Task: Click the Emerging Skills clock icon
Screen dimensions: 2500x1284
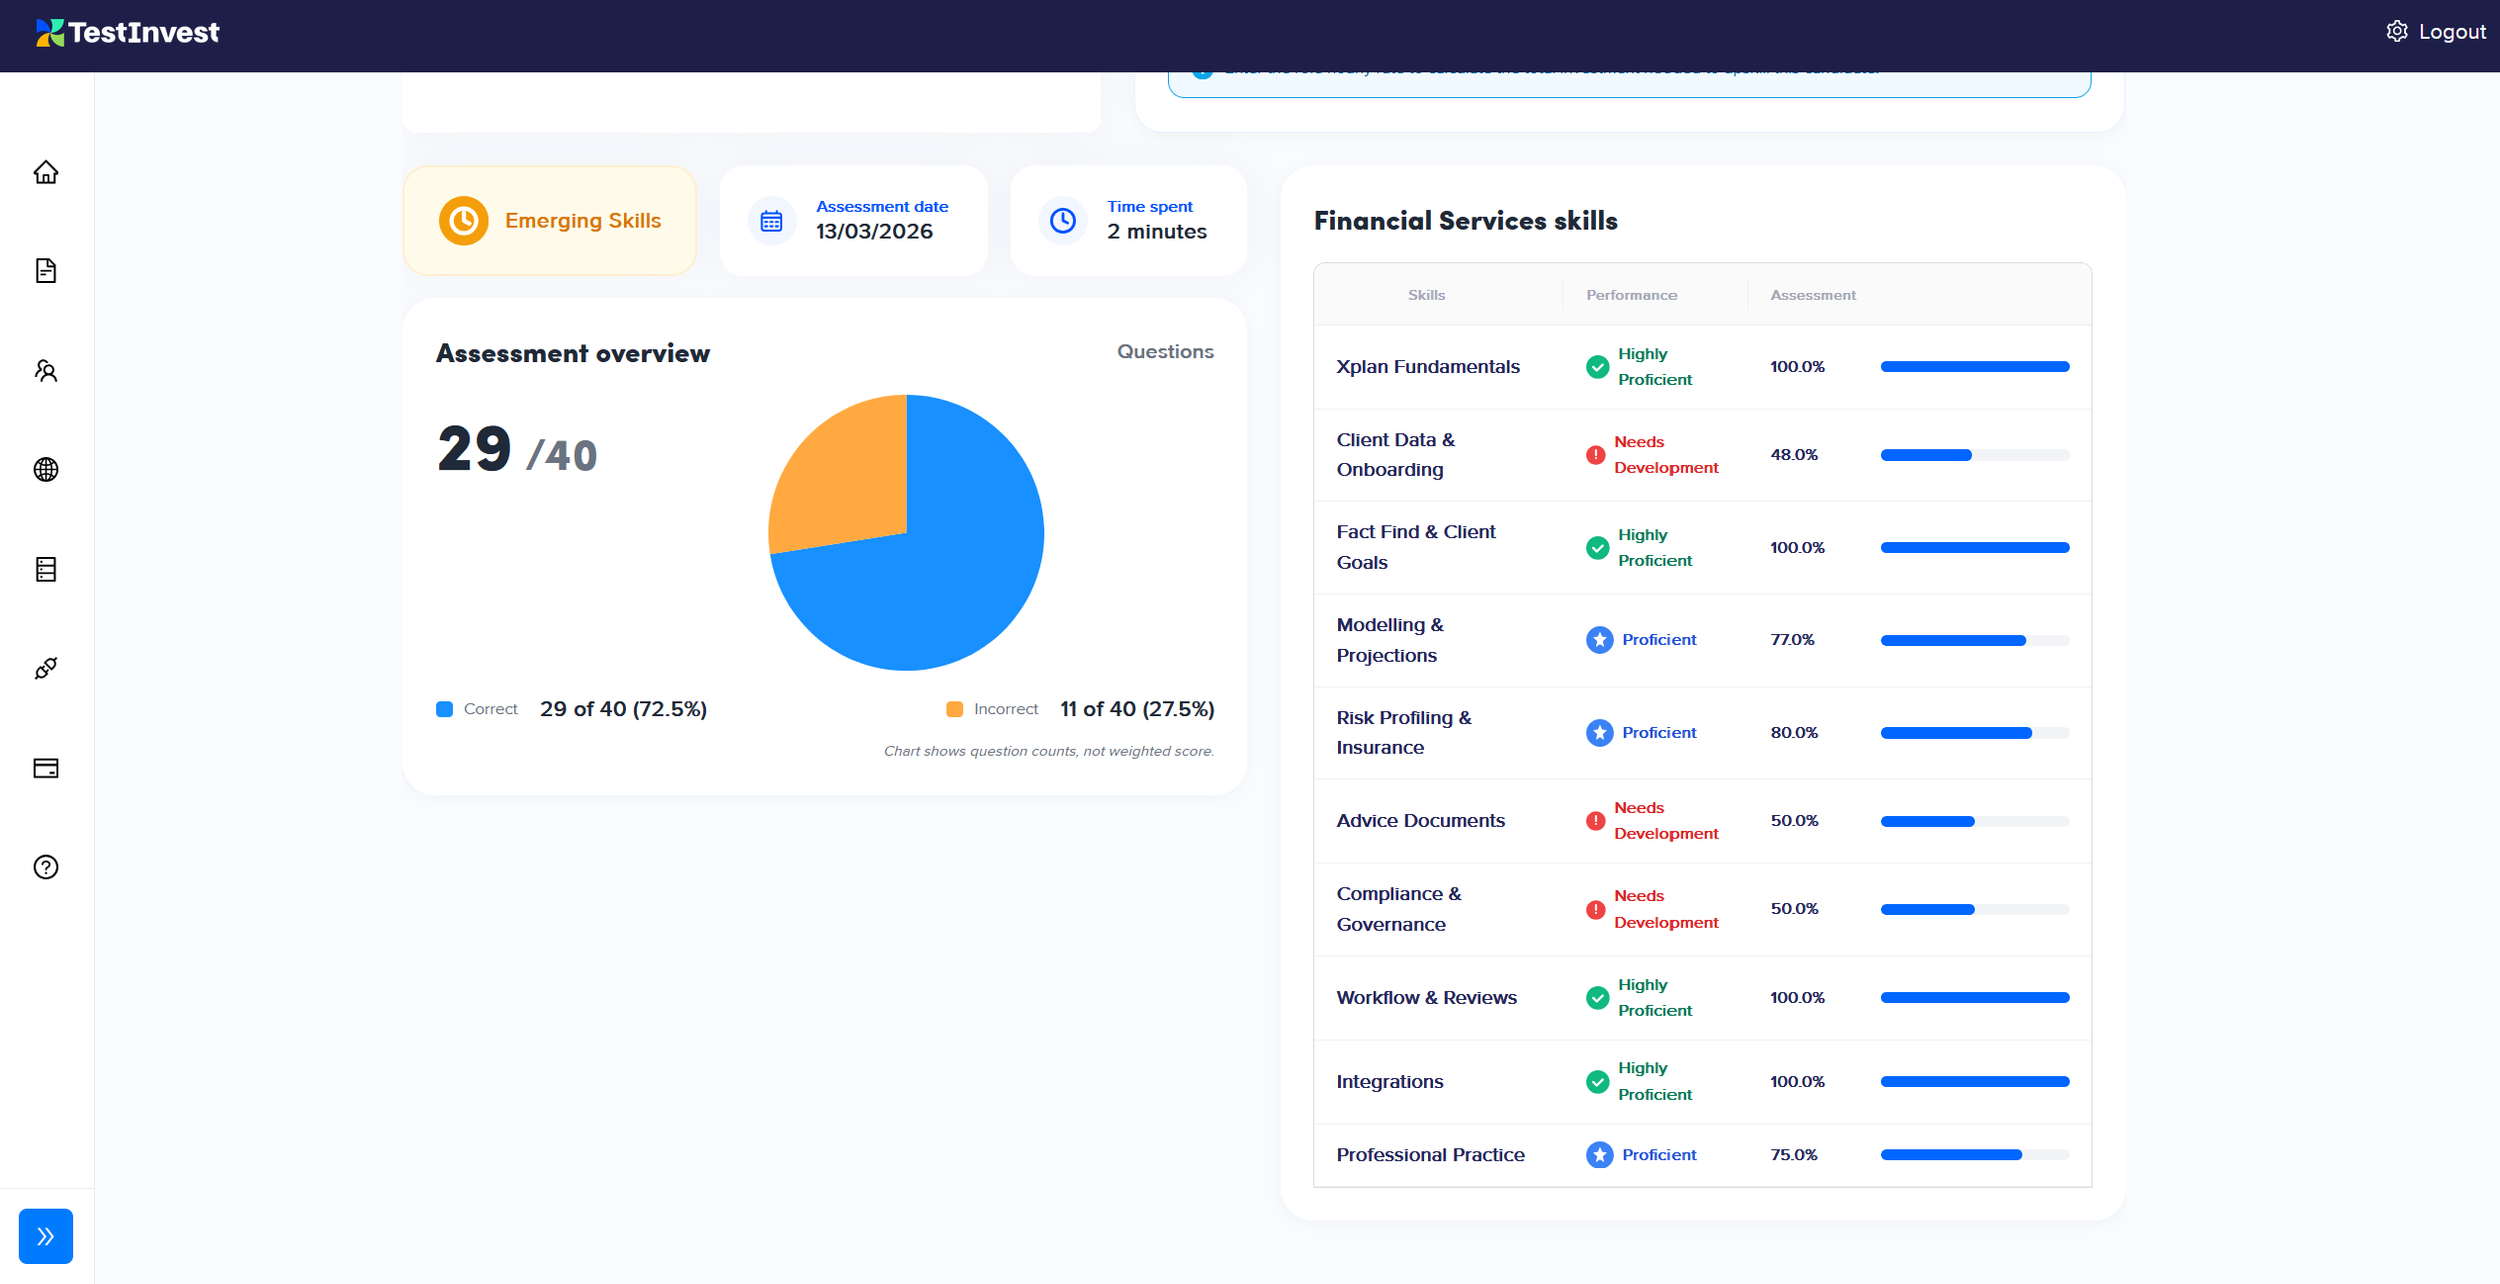Action: (464, 220)
